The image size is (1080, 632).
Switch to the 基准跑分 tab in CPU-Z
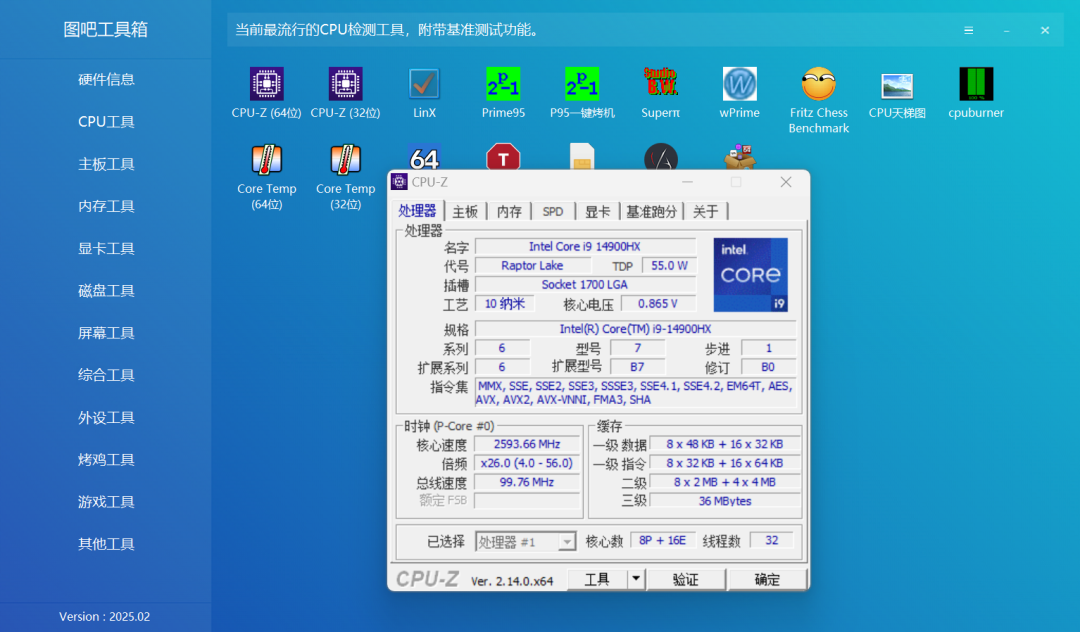click(x=651, y=211)
